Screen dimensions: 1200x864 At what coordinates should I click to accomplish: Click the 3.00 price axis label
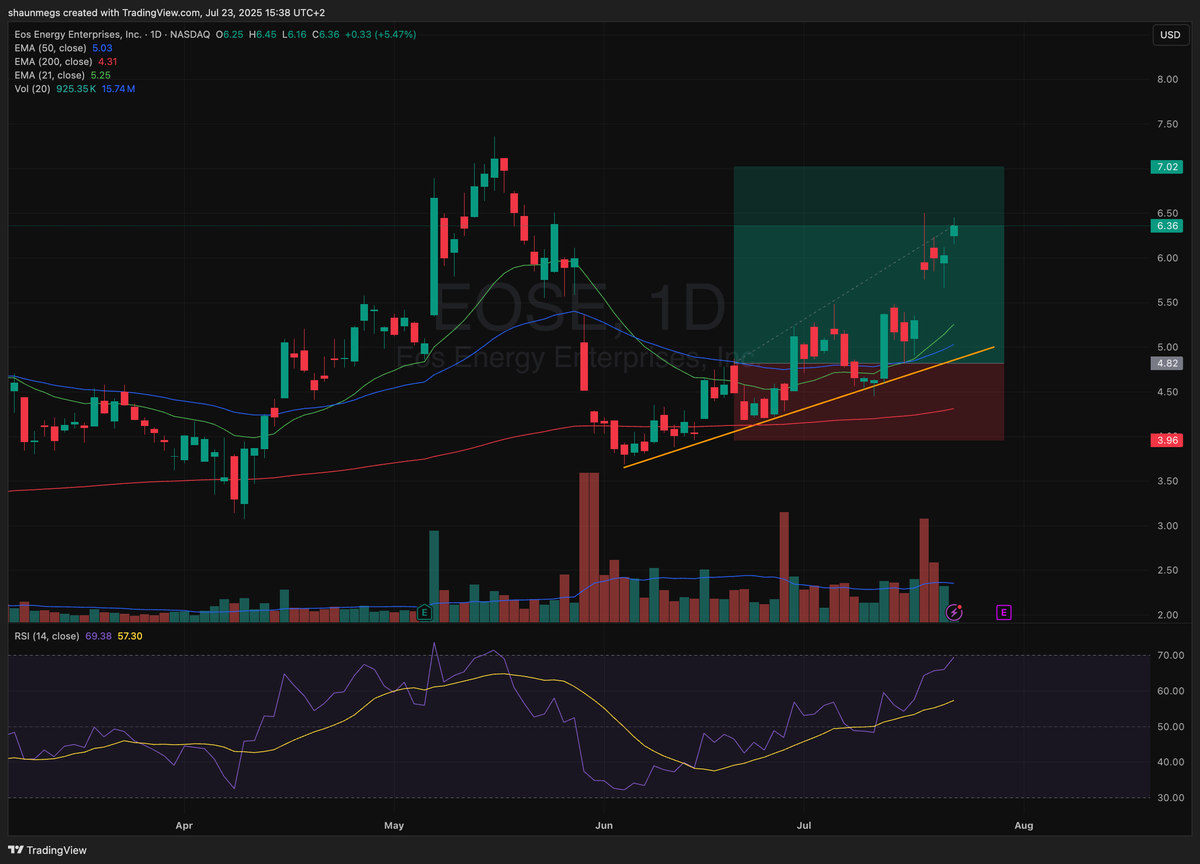click(1167, 525)
